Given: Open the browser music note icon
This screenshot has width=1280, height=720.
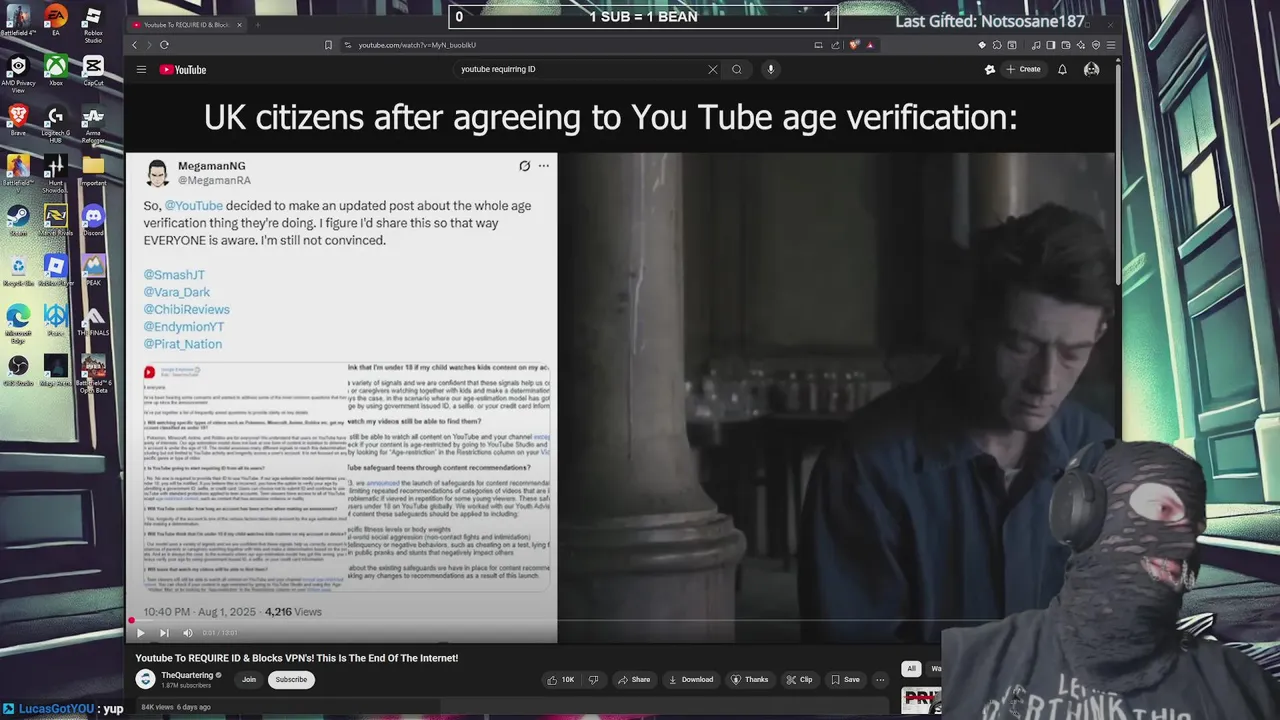Looking at the screenshot, I should 1036,45.
